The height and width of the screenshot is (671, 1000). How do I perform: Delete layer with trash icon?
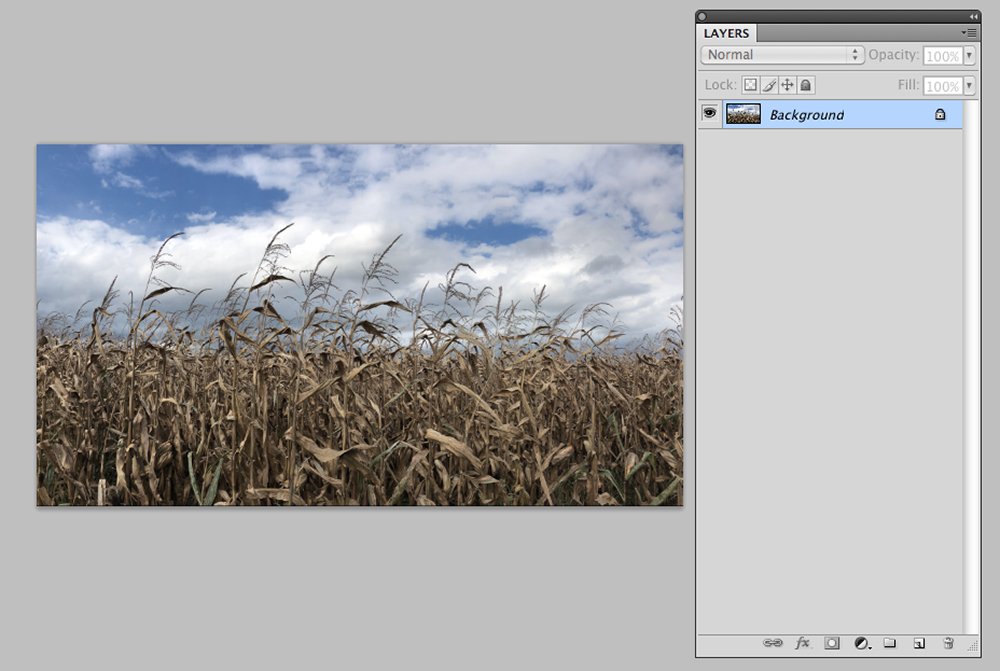pyautogui.click(x=948, y=643)
